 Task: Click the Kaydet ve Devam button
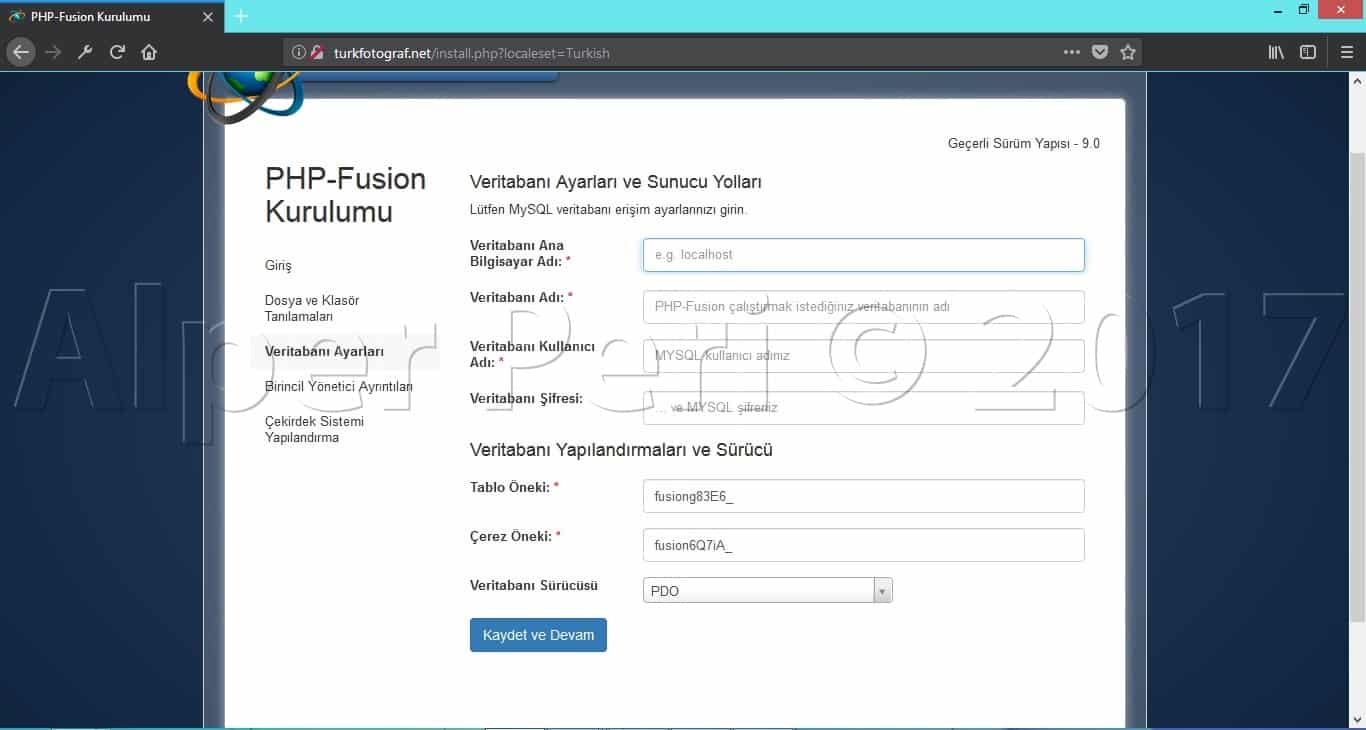point(538,635)
